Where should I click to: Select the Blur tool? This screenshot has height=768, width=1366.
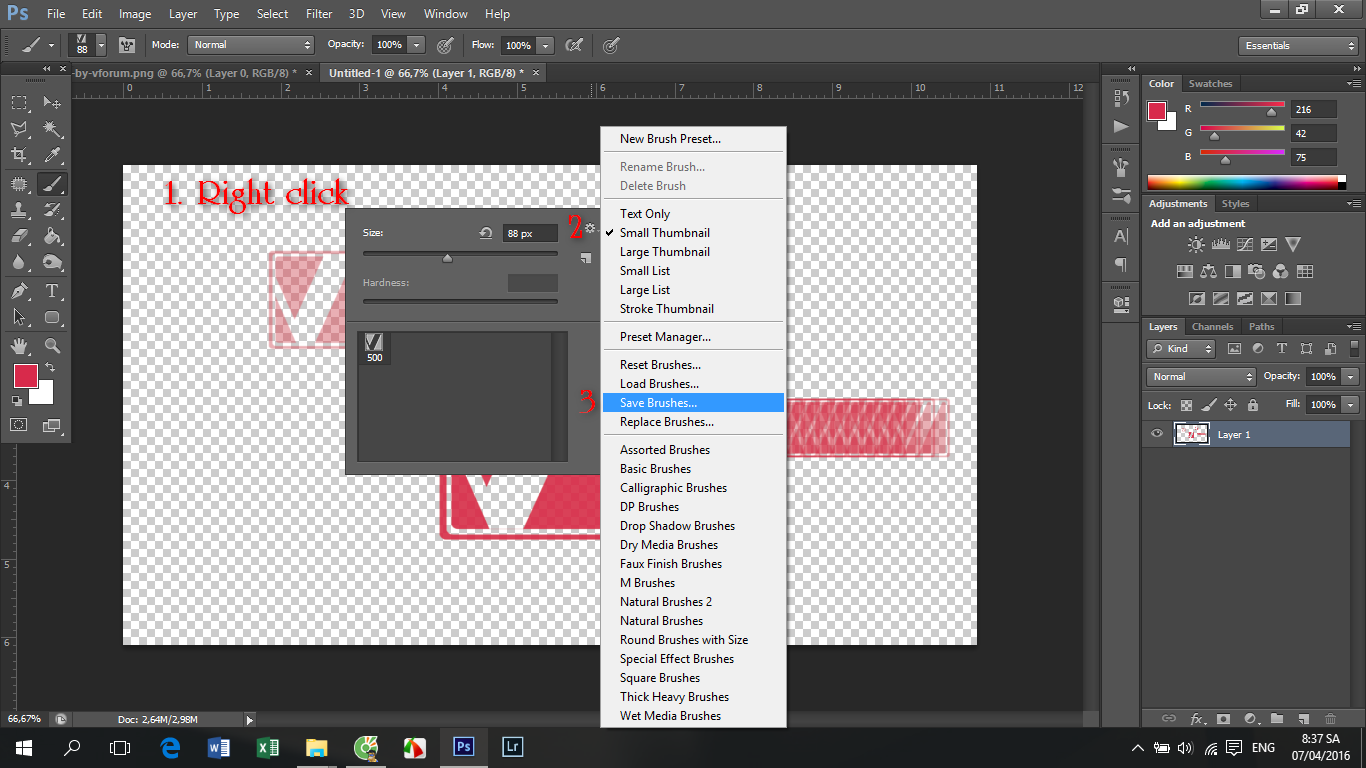[19, 262]
